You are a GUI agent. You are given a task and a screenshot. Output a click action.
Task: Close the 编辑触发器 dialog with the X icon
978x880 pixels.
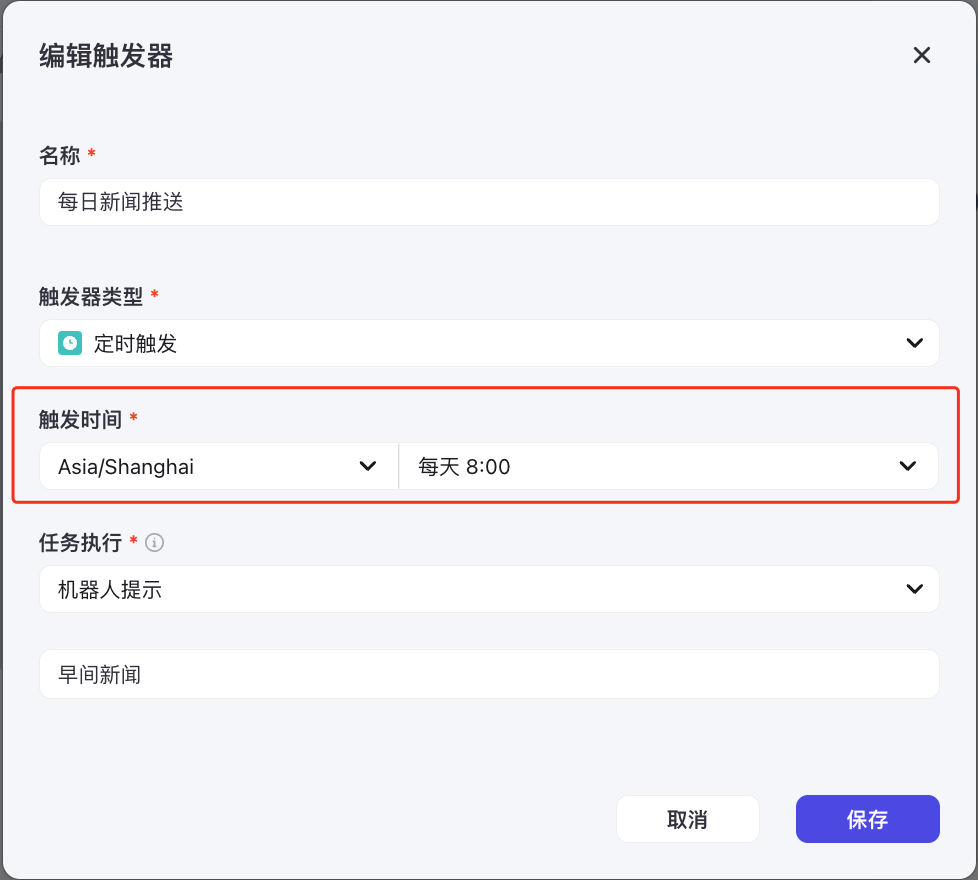tap(921, 55)
